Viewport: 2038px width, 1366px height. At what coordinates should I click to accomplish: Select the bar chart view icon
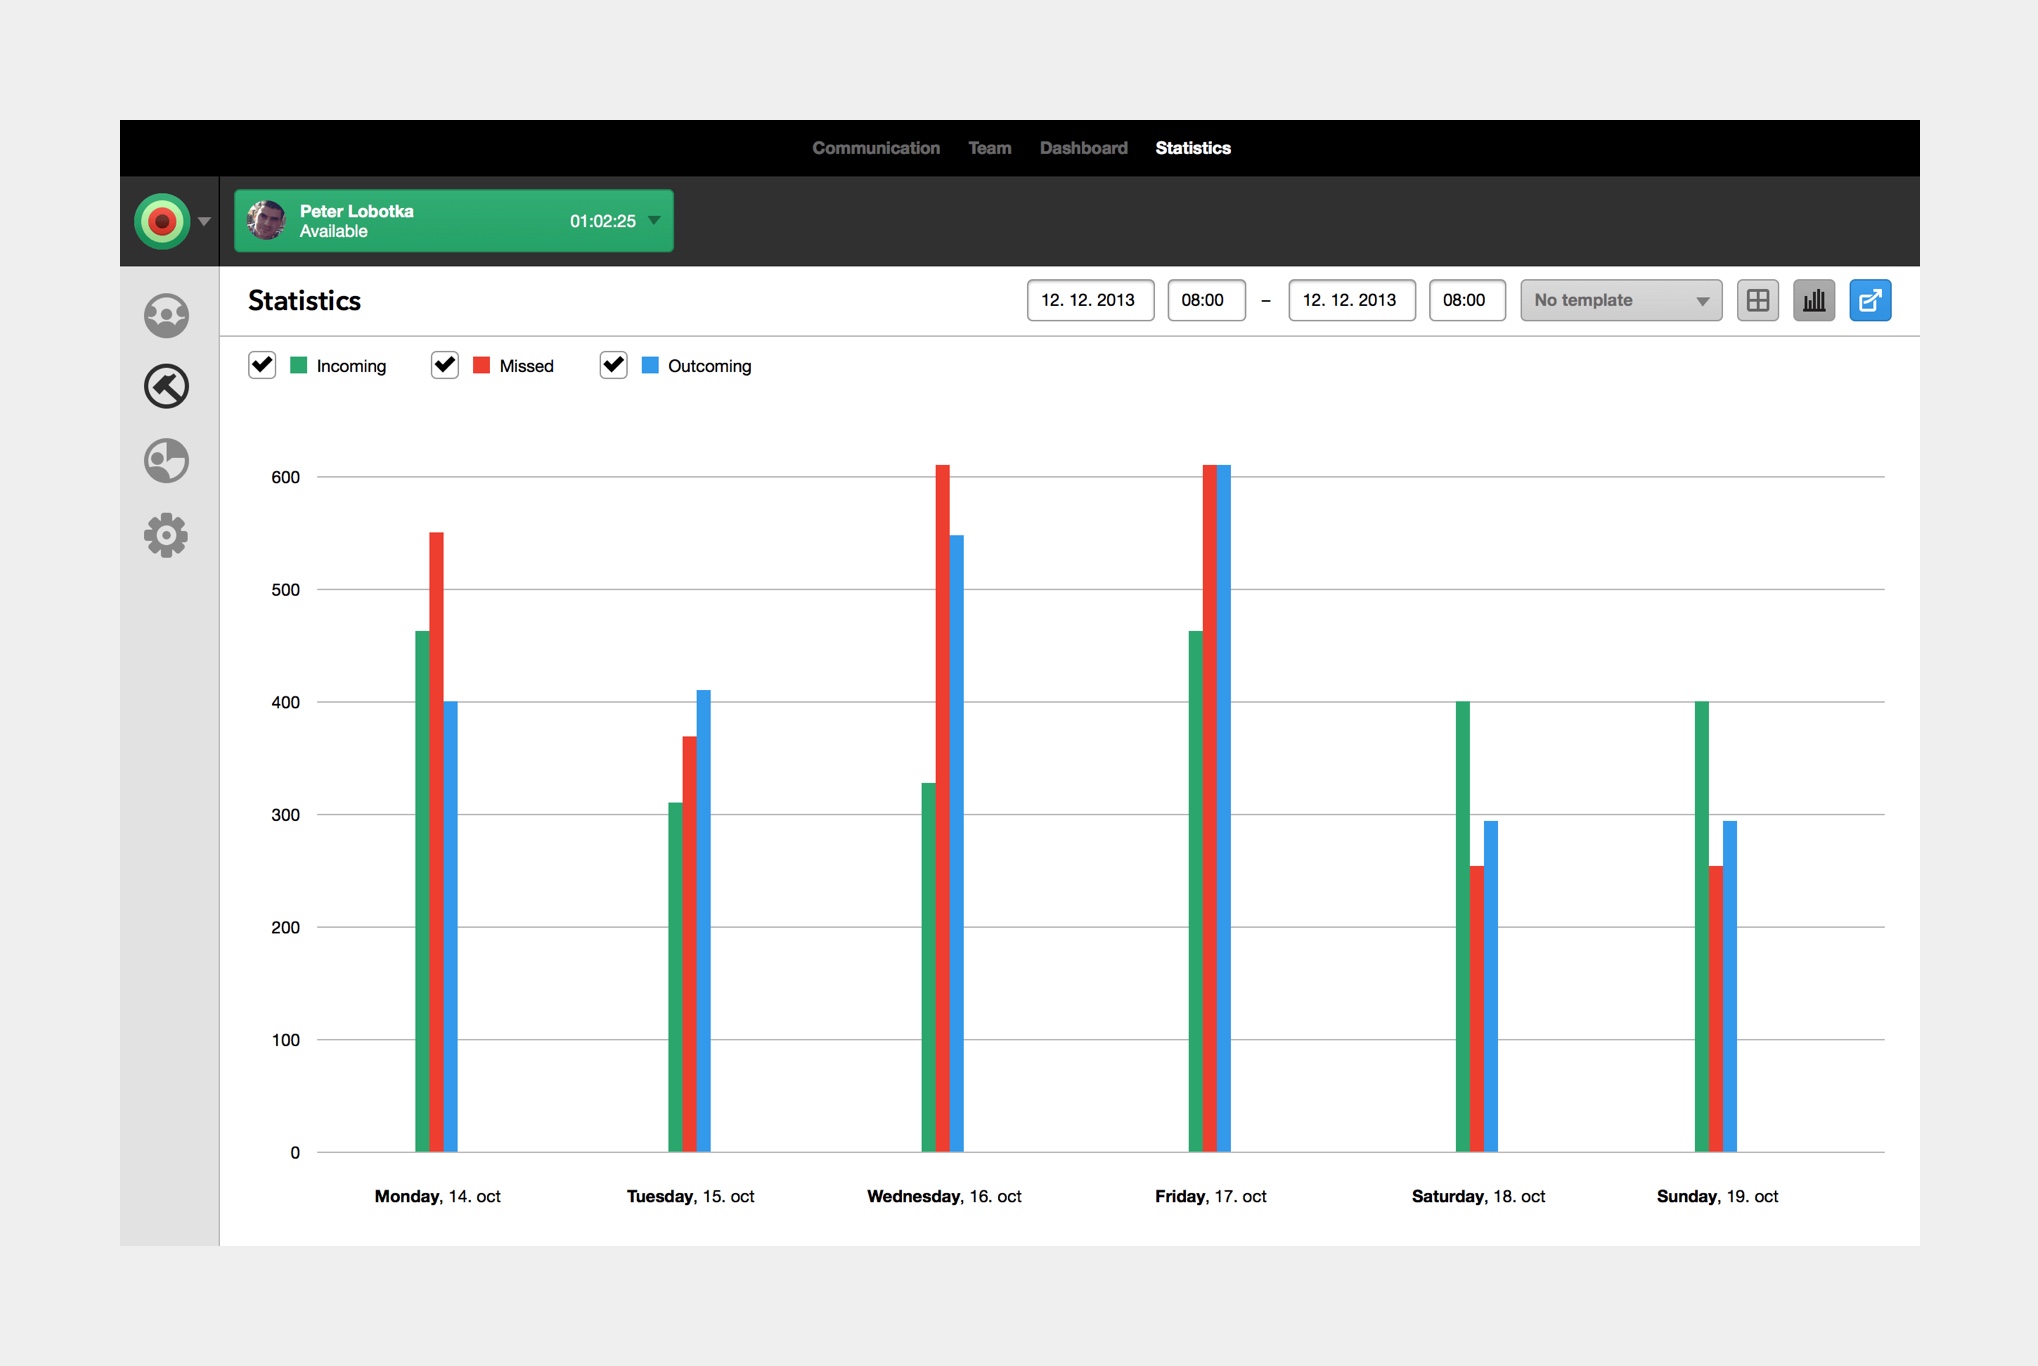click(1814, 300)
